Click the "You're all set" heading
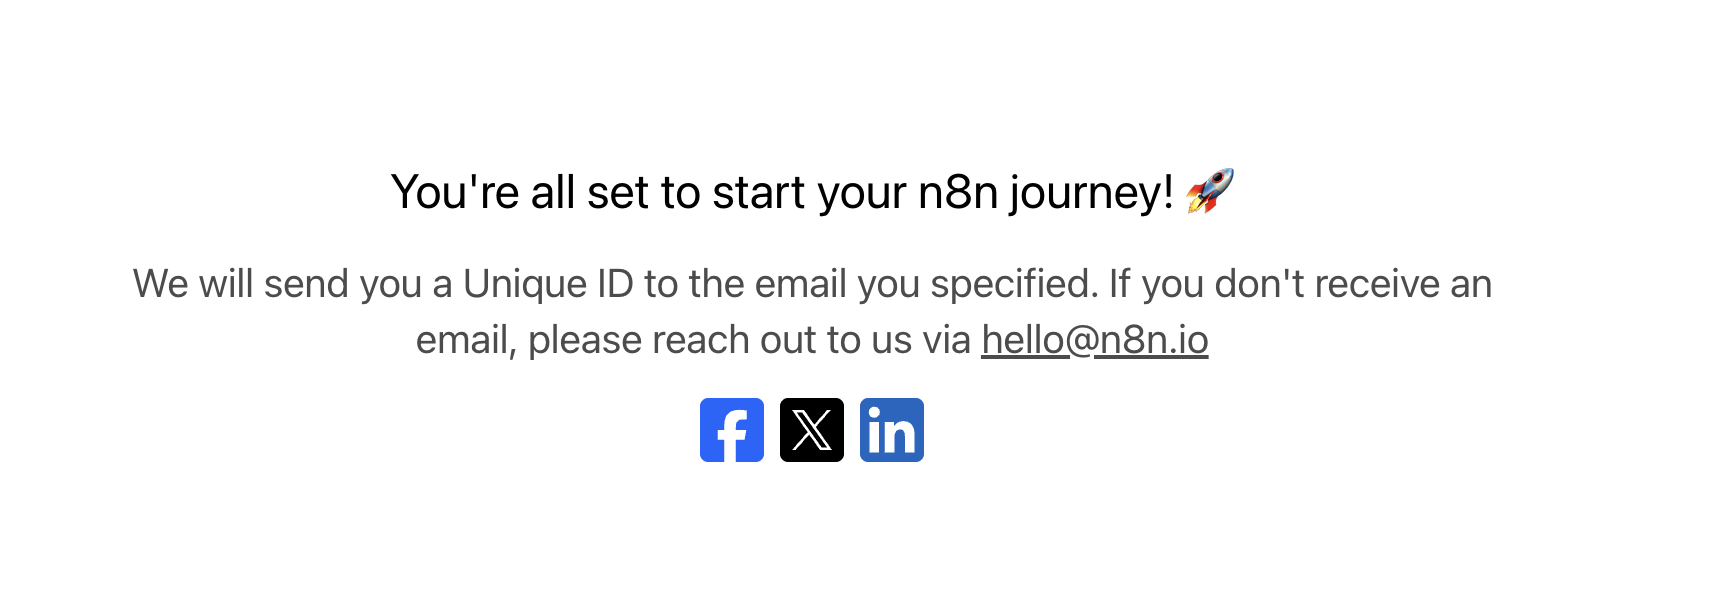The height and width of the screenshot is (594, 1720). click(x=780, y=192)
